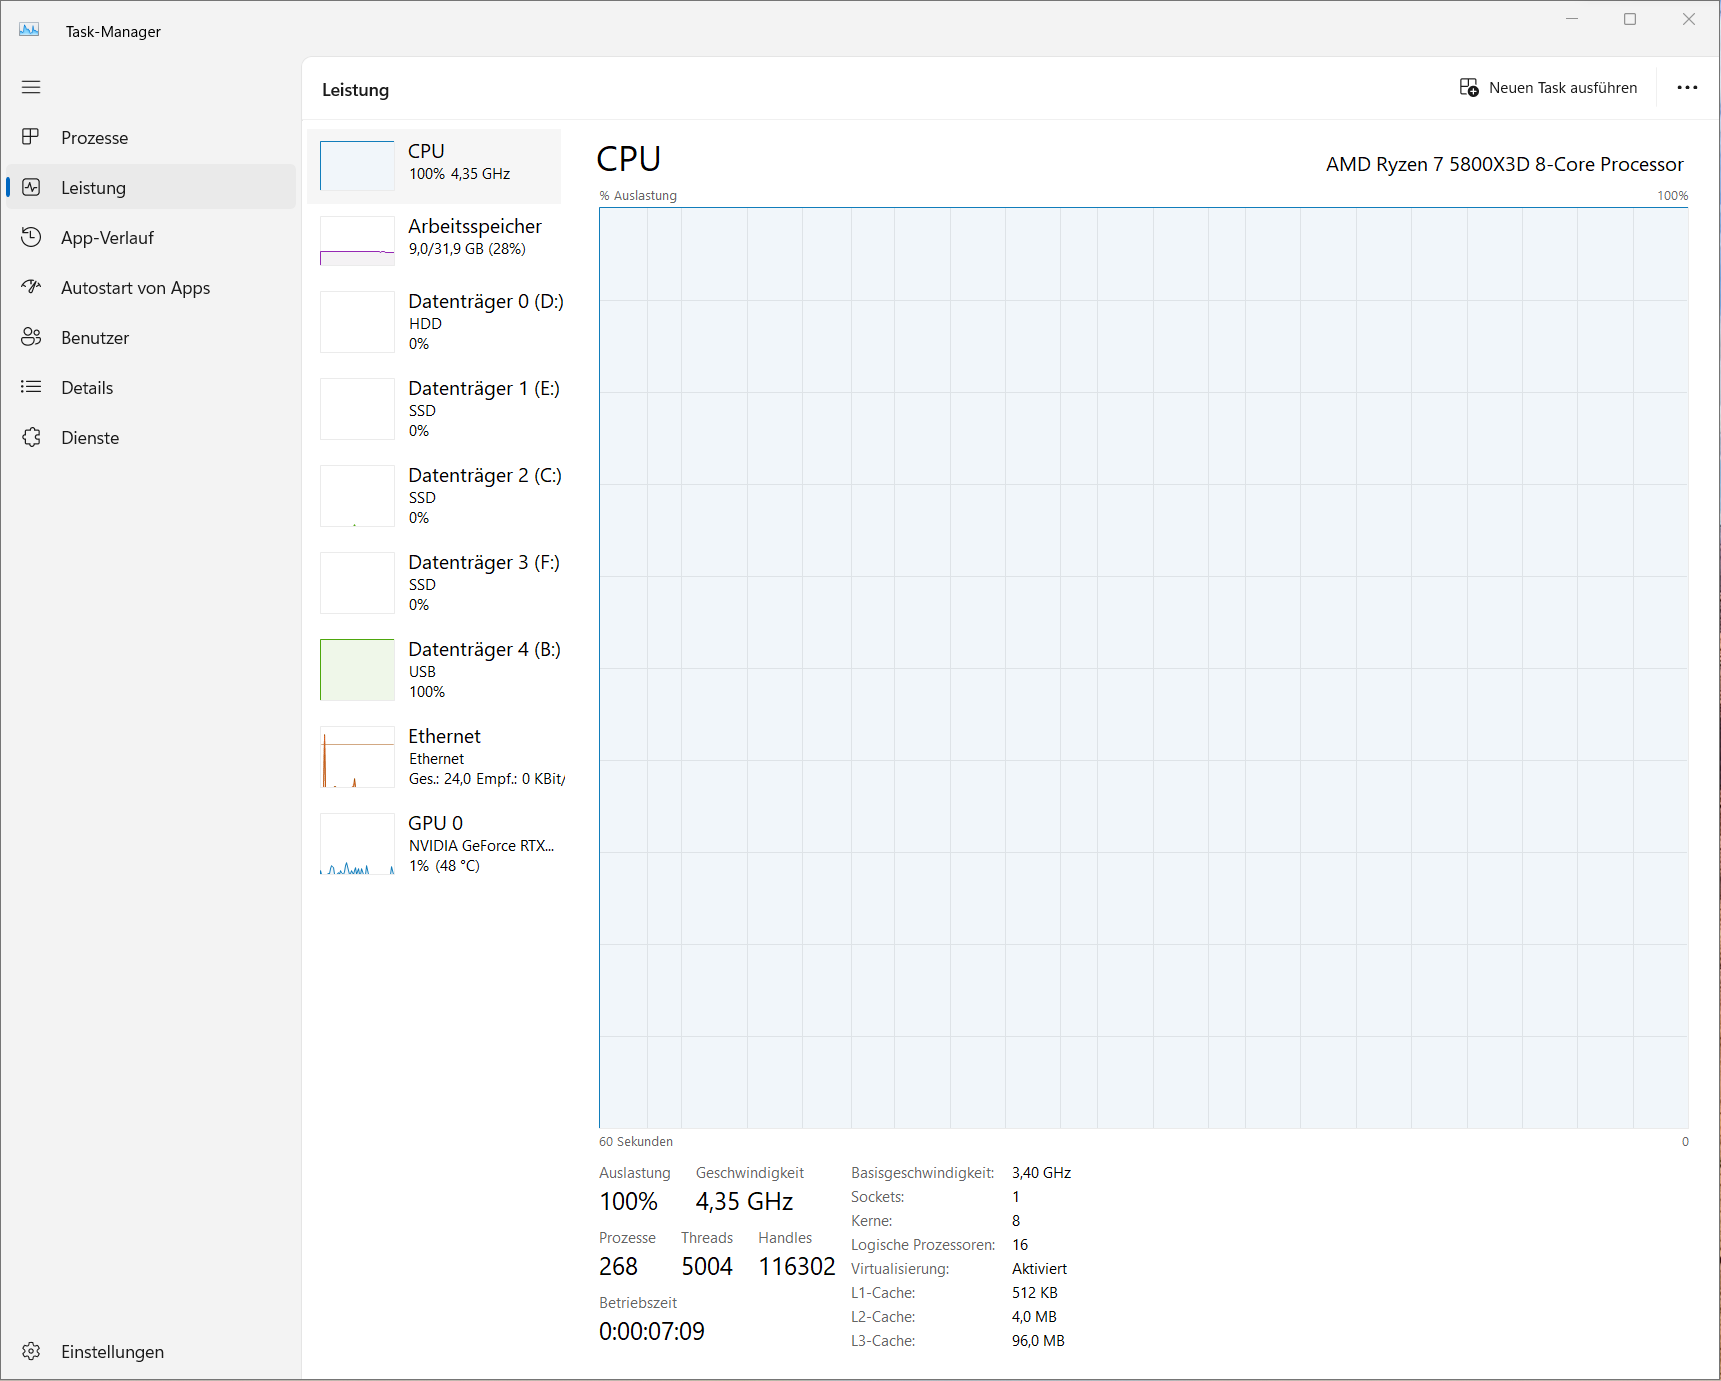Select the Ethernet graph thumbnail
The image size is (1721, 1381).
tap(357, 757)
